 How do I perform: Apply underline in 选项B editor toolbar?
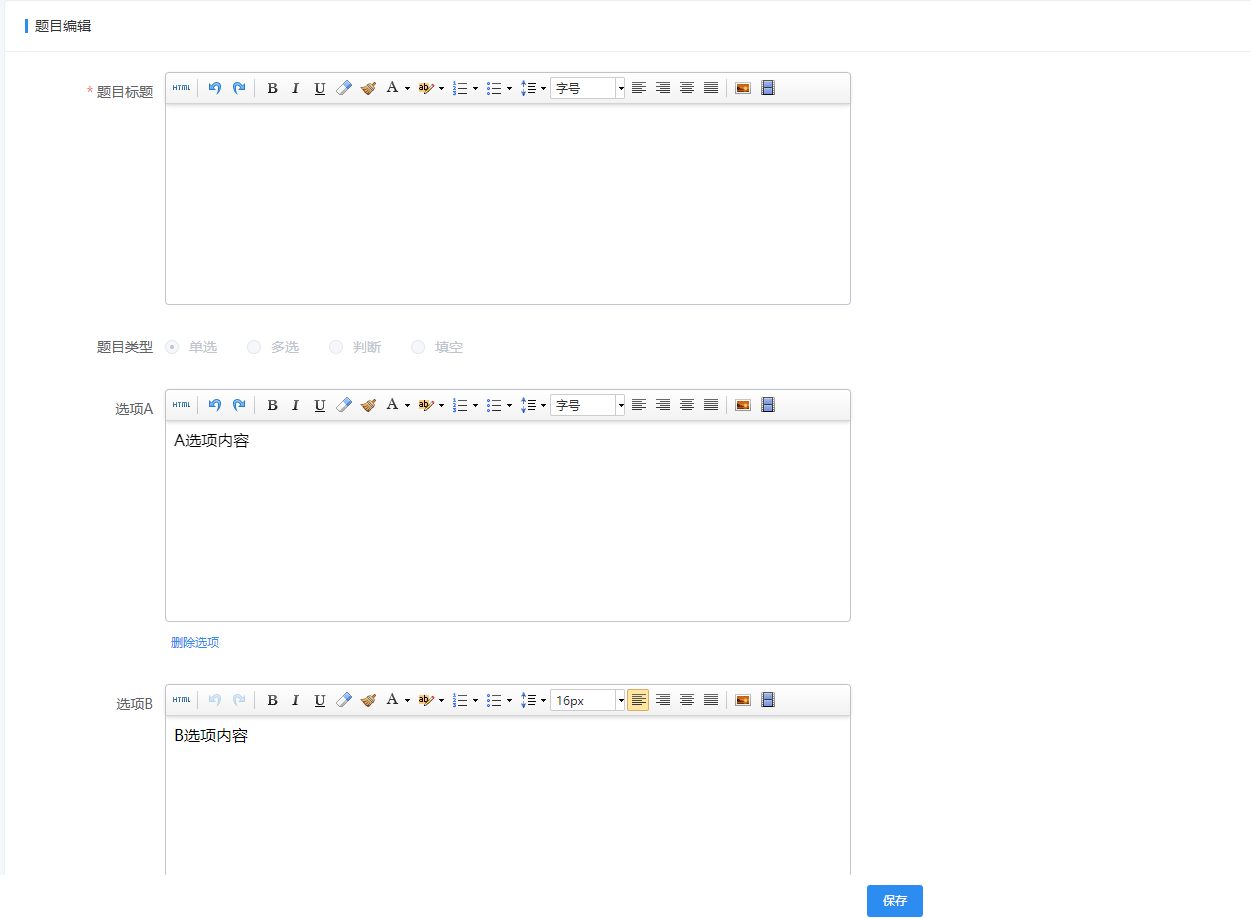click(320, 700)
